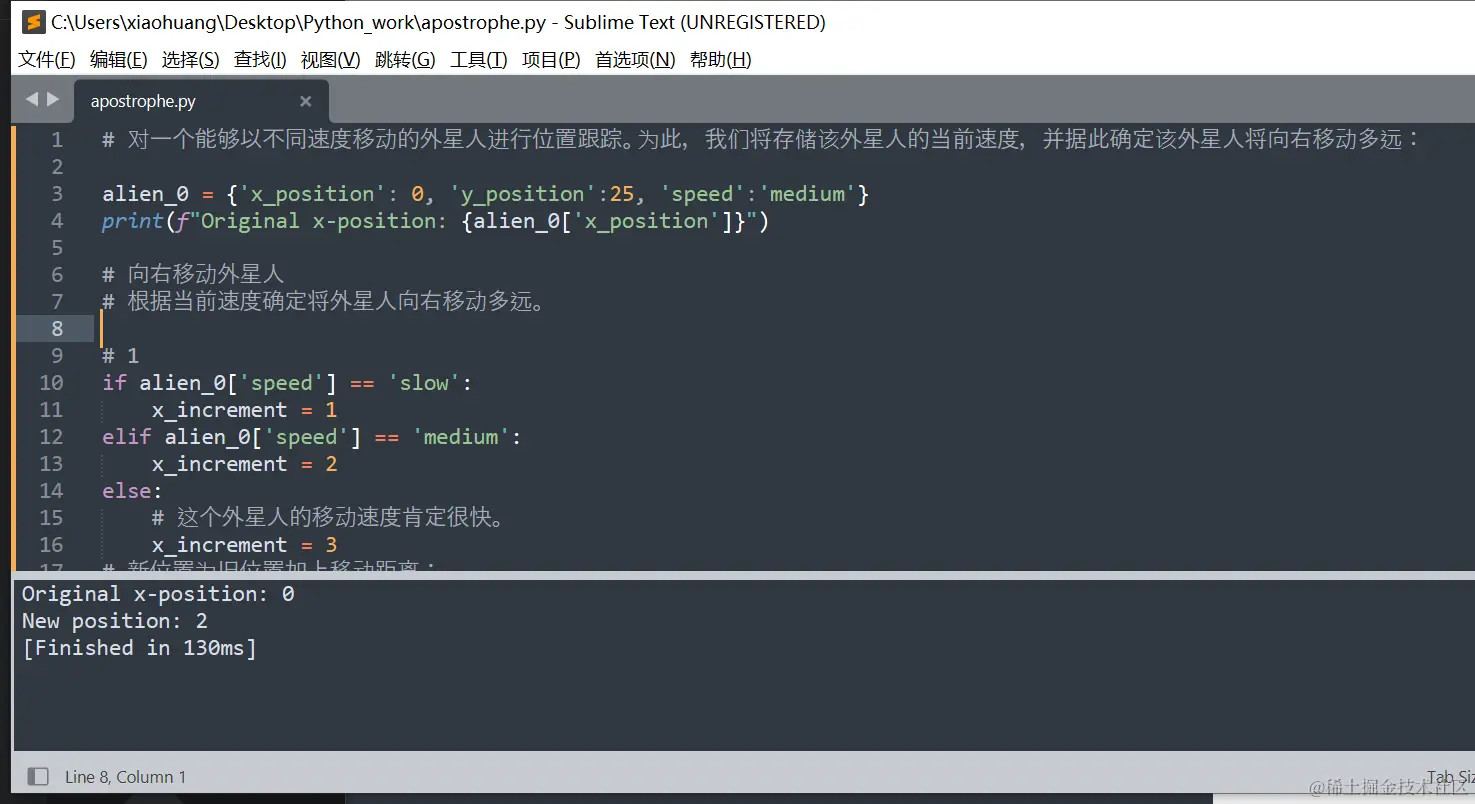Screen dimensions: 1475x804
Task: Click 'x_increment = 2' on line 13
Action: pyautogui.click(x=244, y=464)
